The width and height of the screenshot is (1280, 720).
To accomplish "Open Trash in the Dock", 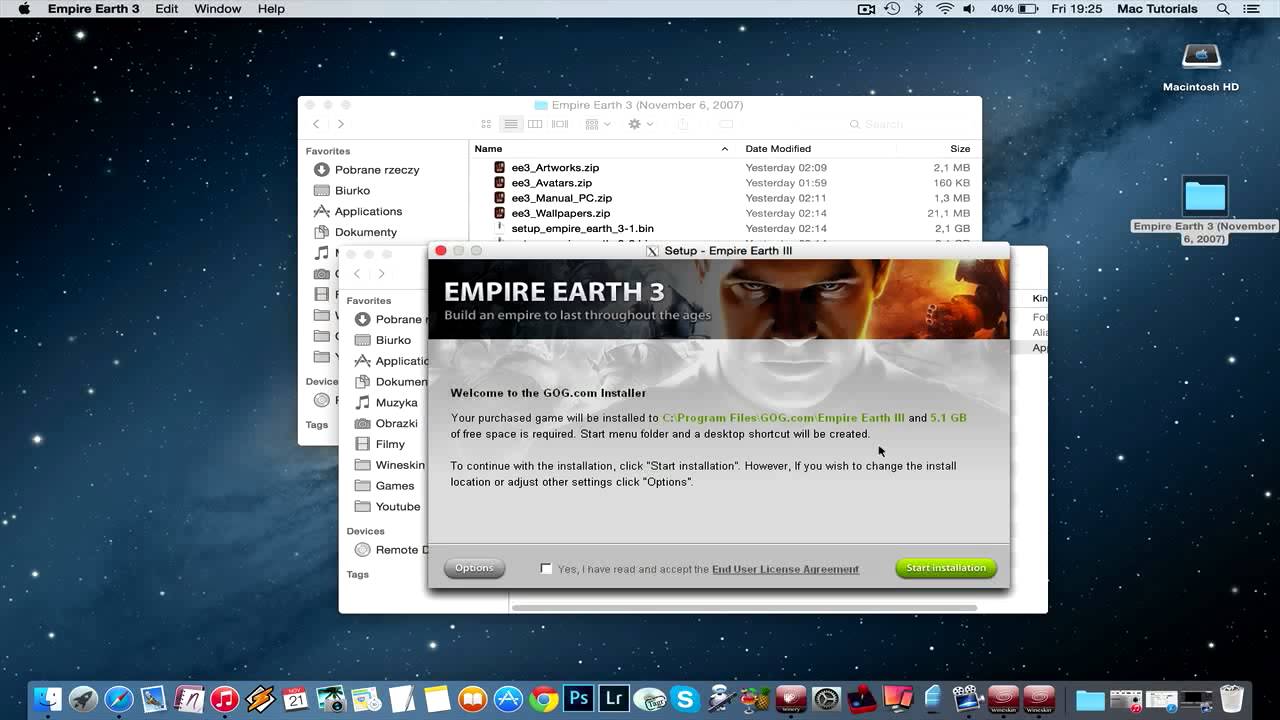I will click(1232, 698).
